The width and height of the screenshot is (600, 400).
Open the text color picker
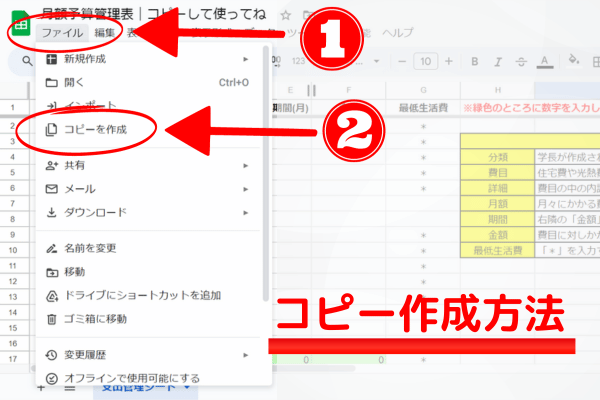(x=545, y=62)
